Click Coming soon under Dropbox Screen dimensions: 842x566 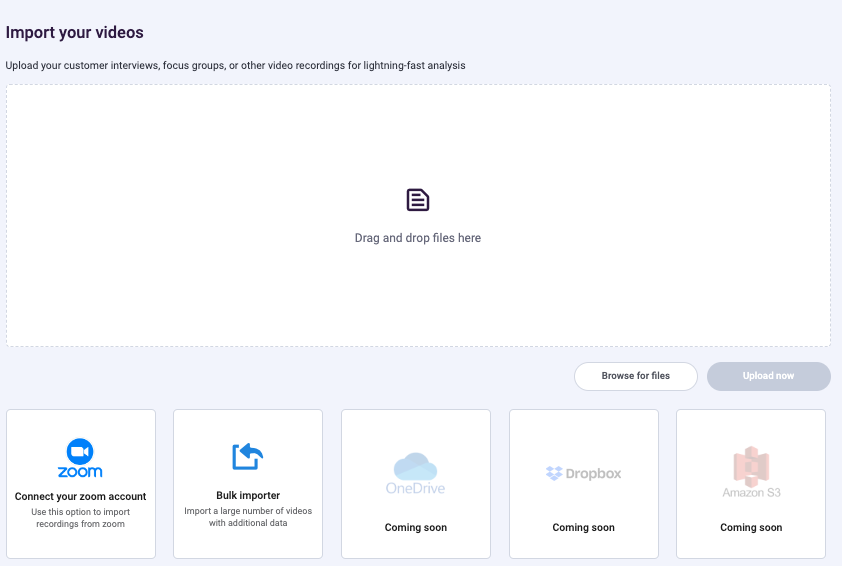coord(584,527)
